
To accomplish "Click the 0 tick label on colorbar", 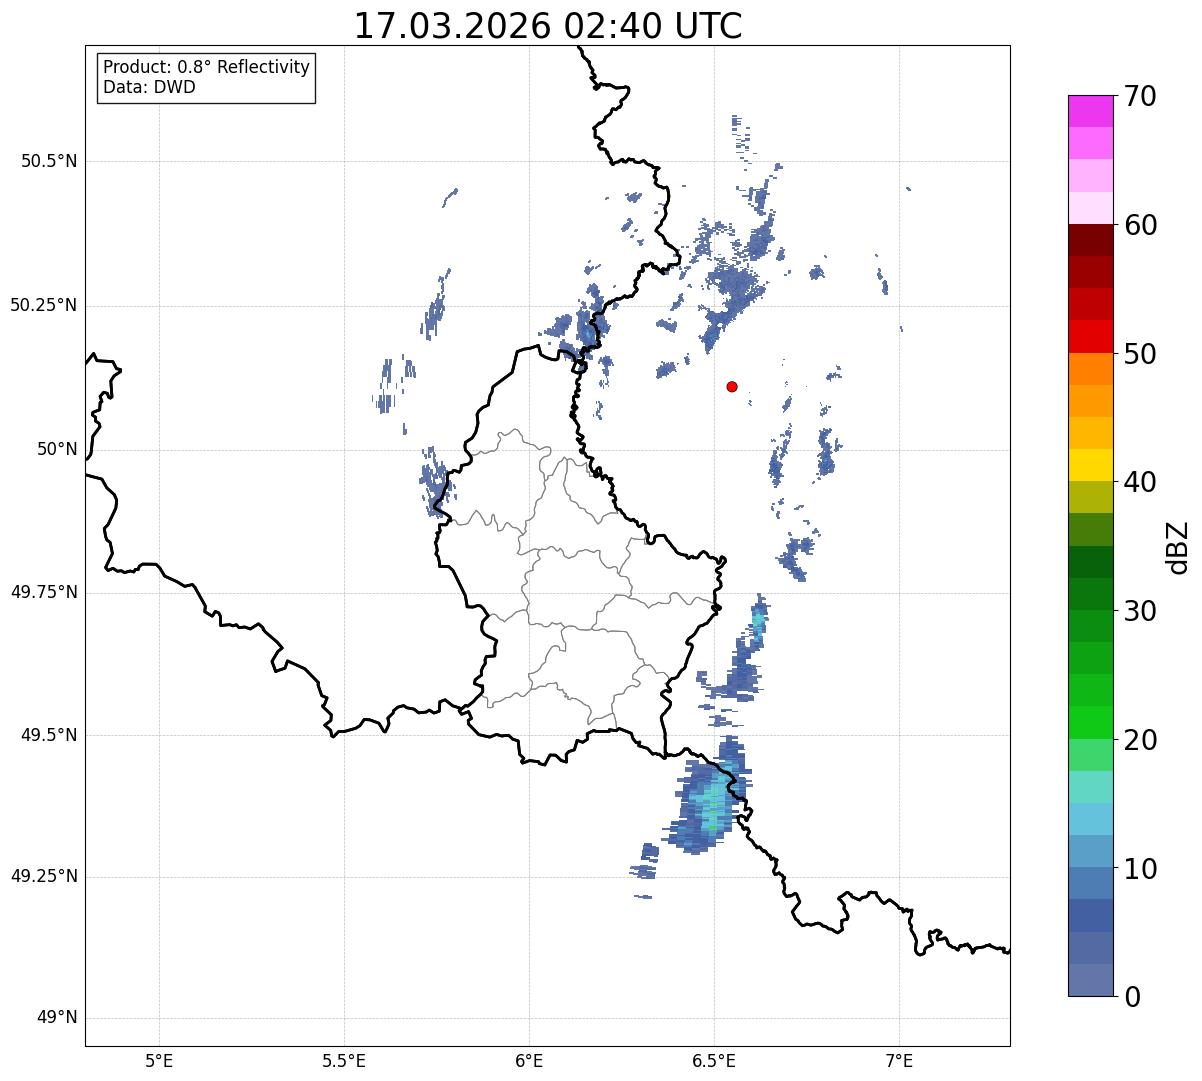I will pyautogui.click(x=1132, y=997).
